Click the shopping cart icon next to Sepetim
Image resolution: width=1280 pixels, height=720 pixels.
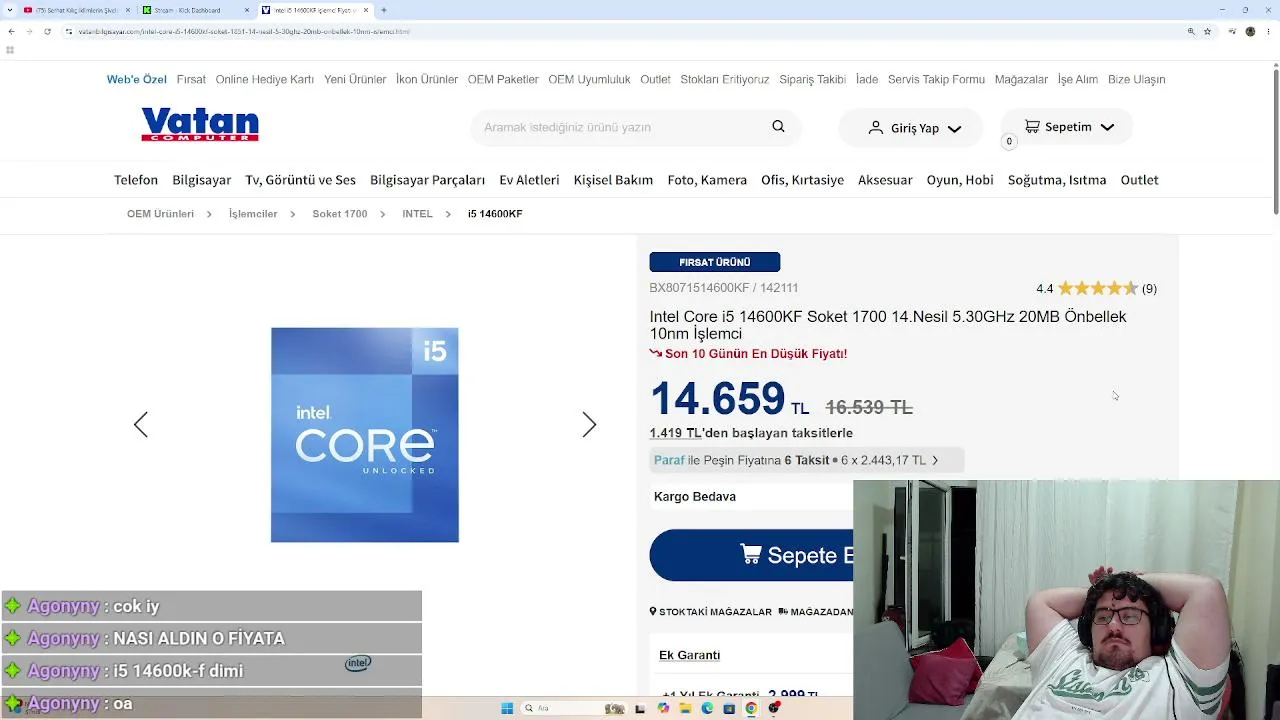[x=1032, y=127]
